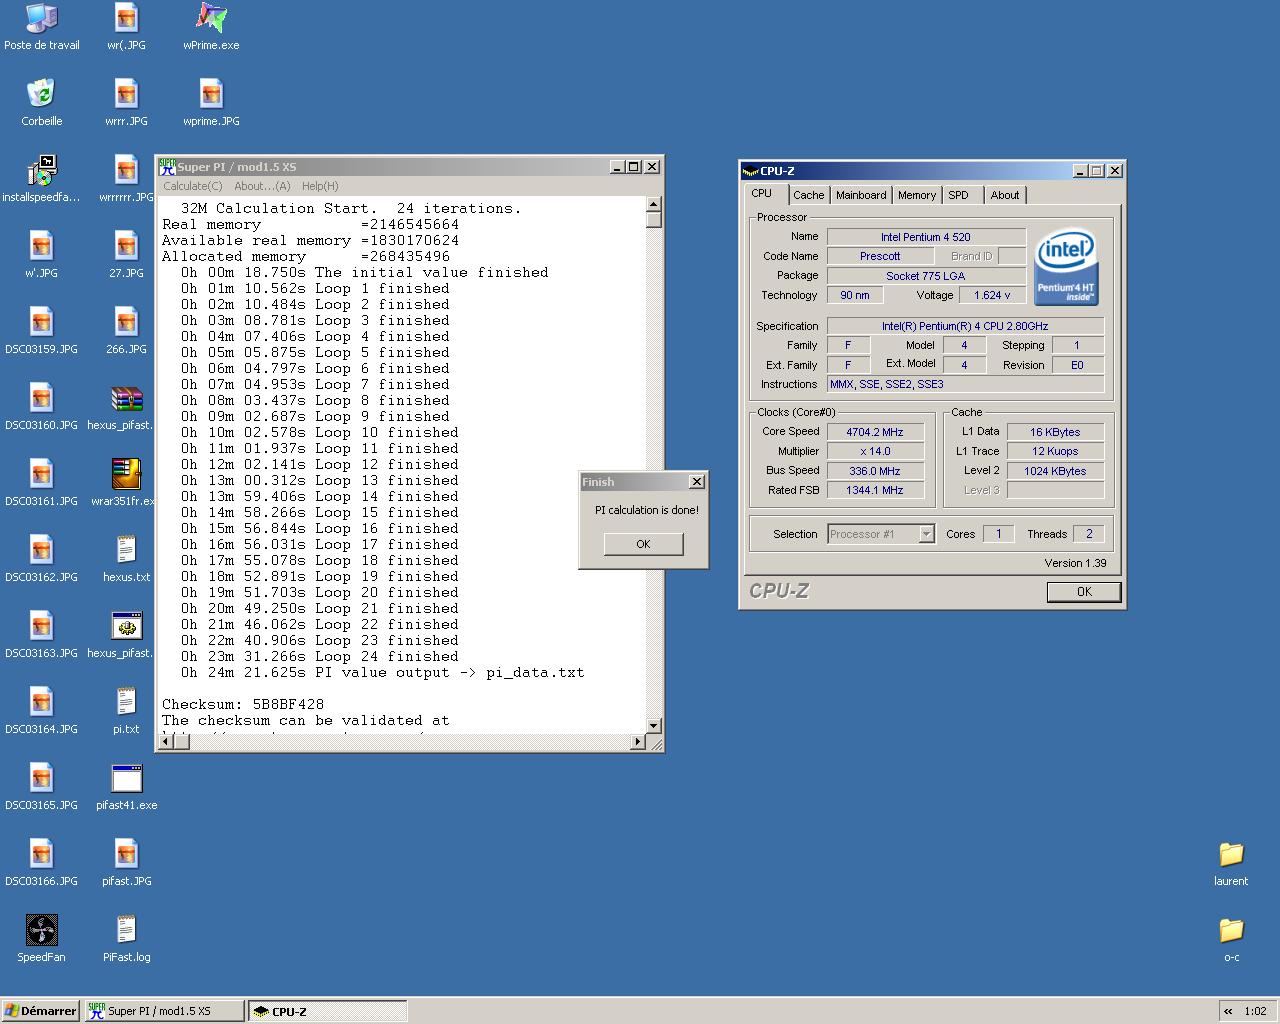Activate CPU-Z taskbar button
The image size is (1280, 1024).
pos(327,1011)
